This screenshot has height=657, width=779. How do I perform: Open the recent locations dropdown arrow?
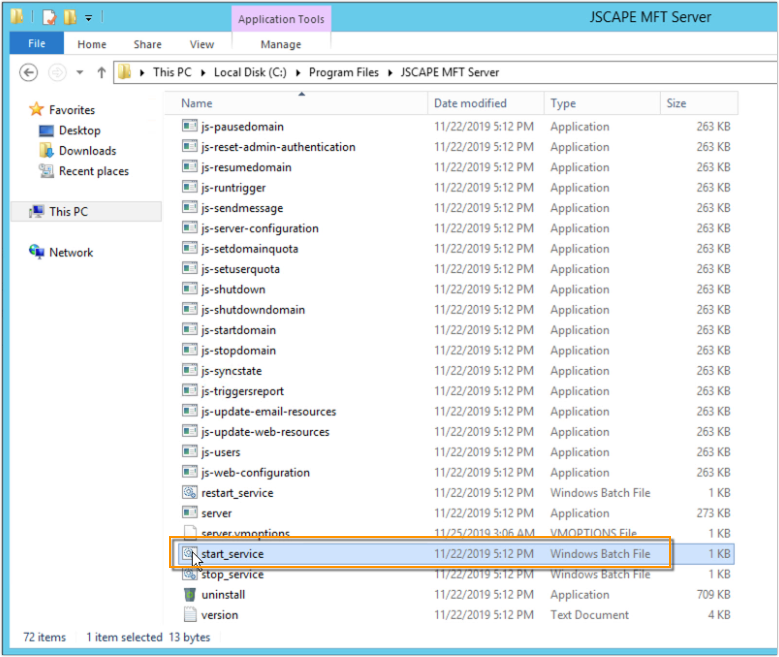pos(79,73)
